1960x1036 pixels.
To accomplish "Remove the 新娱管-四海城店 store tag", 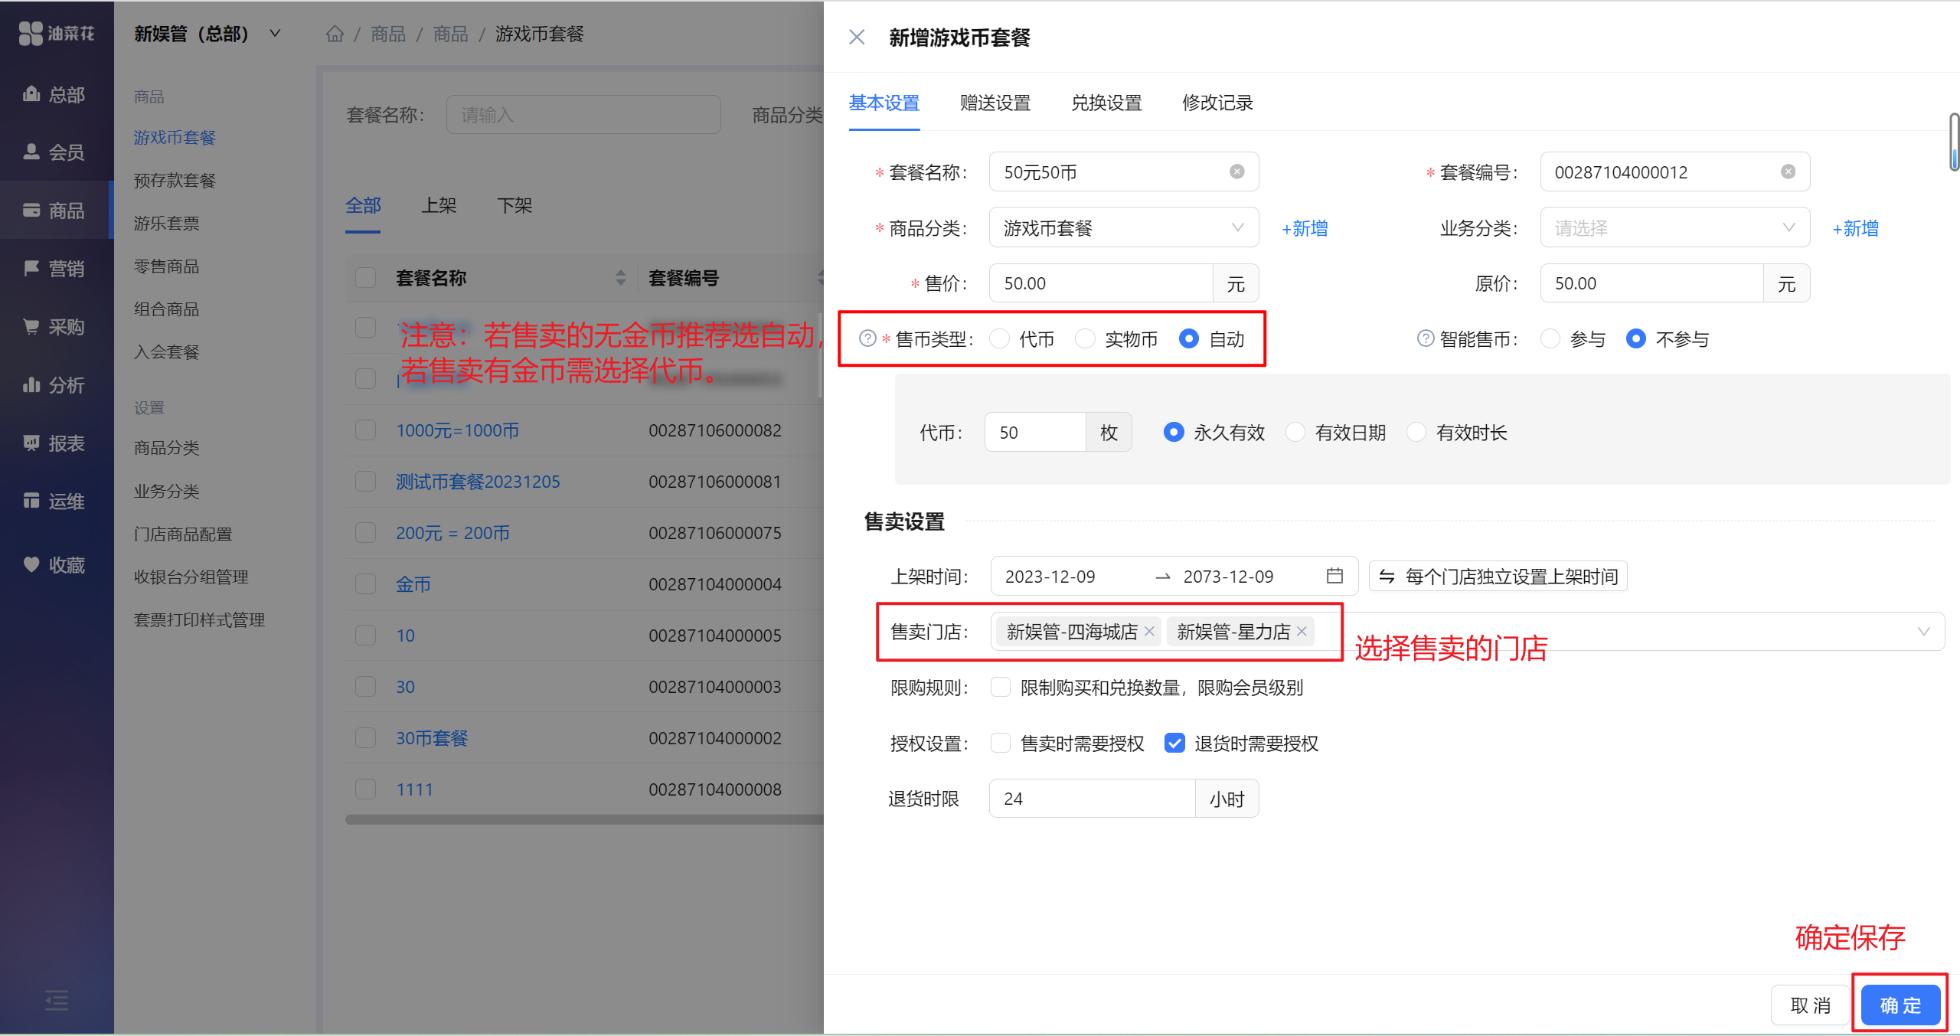I will pyautogui.click(x=1150, y=632).
